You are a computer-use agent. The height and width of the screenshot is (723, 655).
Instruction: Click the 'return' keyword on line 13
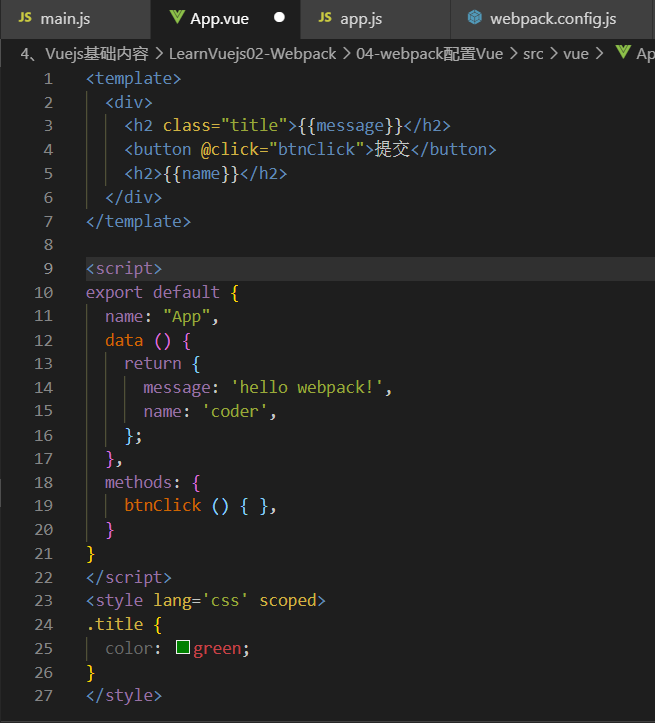153,364
